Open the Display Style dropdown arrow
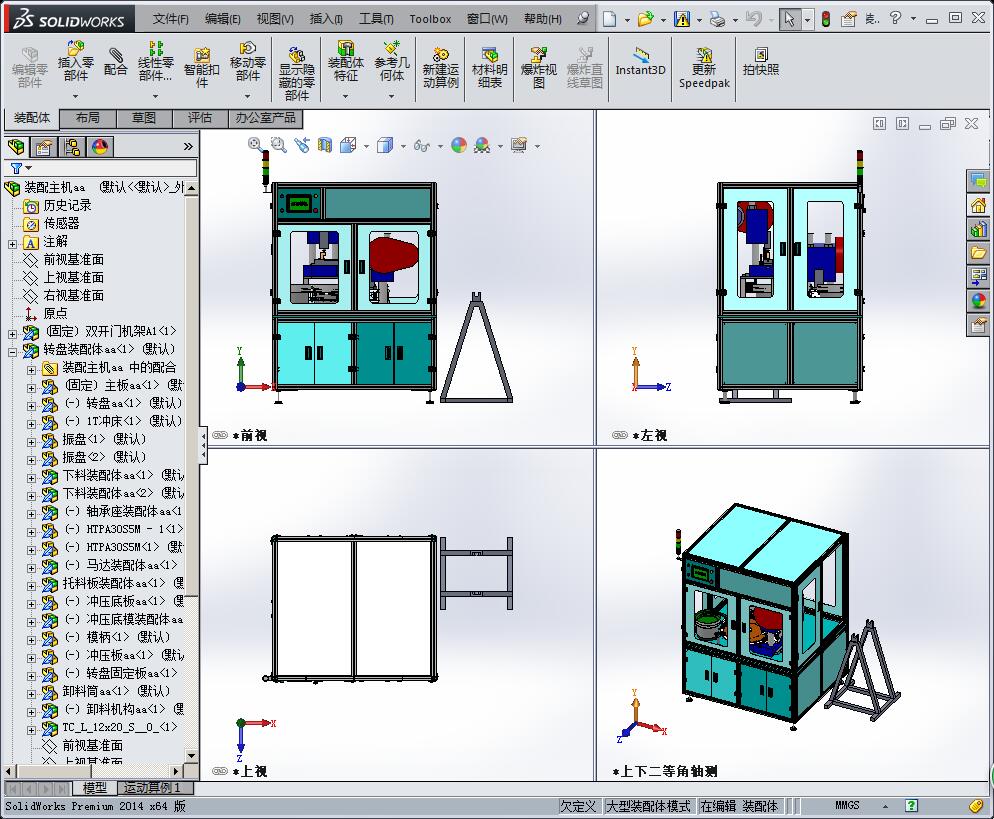This screenshot has height=819, width=994. click(403, 146)
